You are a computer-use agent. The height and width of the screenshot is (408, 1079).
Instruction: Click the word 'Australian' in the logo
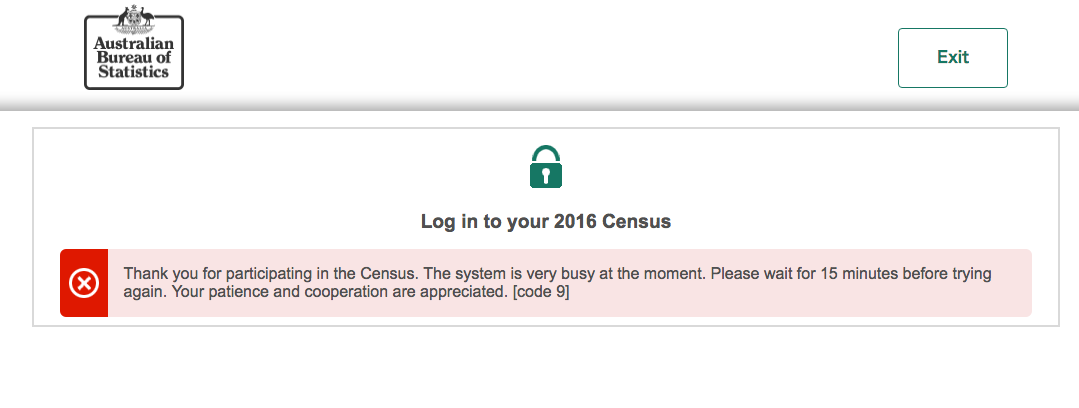[x=133, y=44]
